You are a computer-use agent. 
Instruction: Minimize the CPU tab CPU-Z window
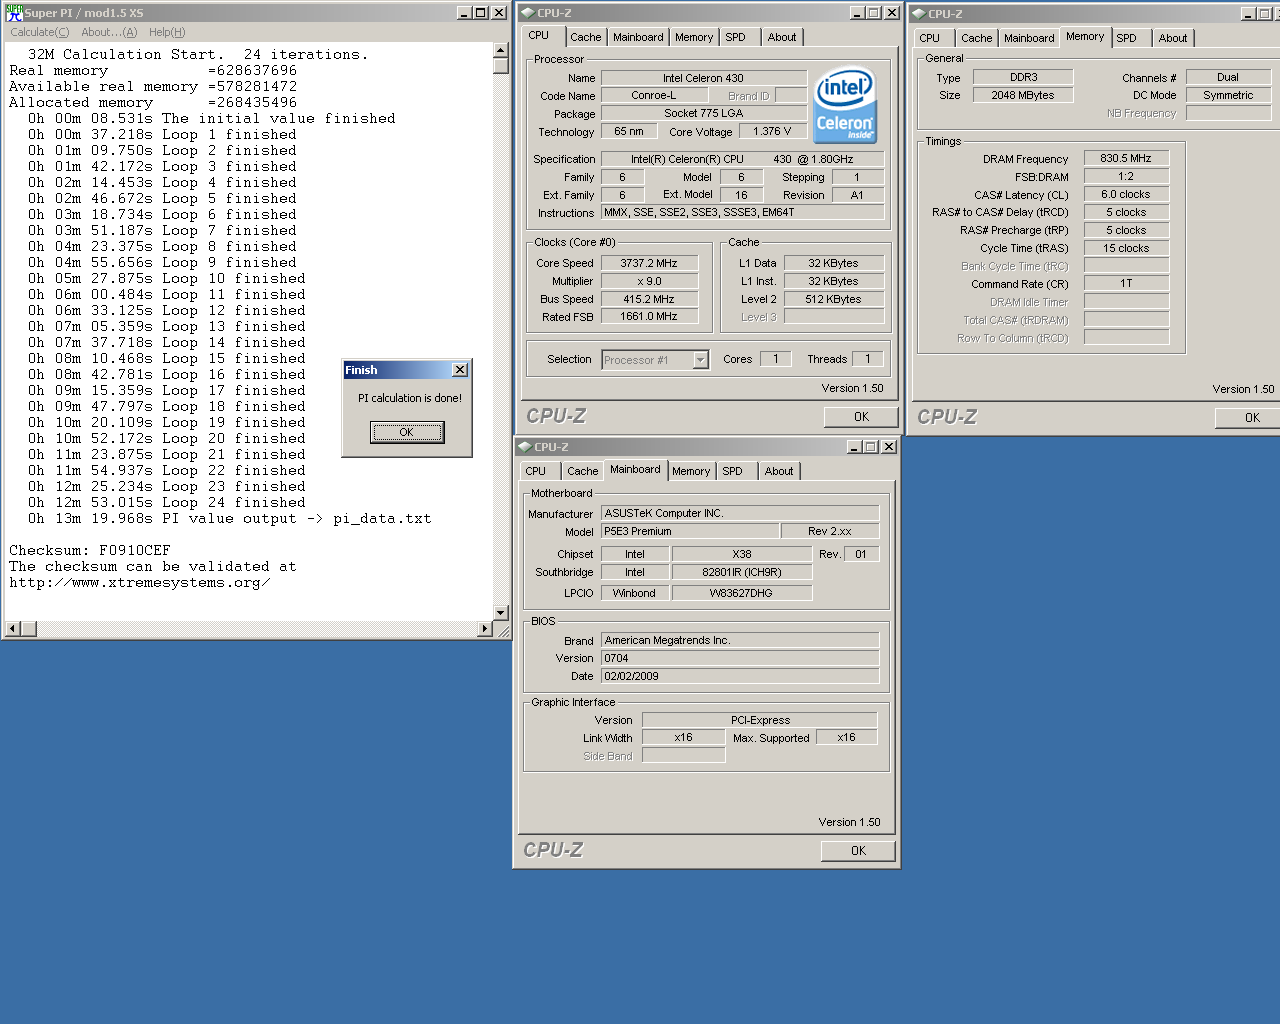click(857, 13)
